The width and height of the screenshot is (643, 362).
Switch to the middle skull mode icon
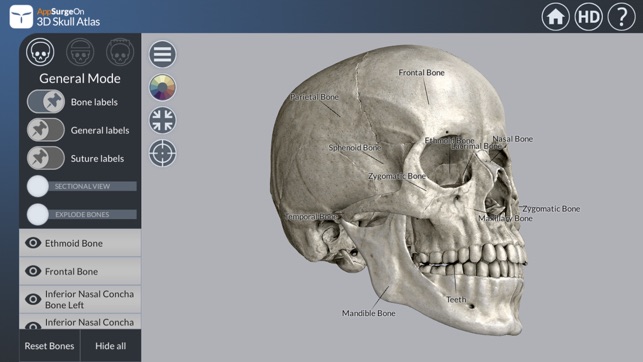(x=80, y=52)
